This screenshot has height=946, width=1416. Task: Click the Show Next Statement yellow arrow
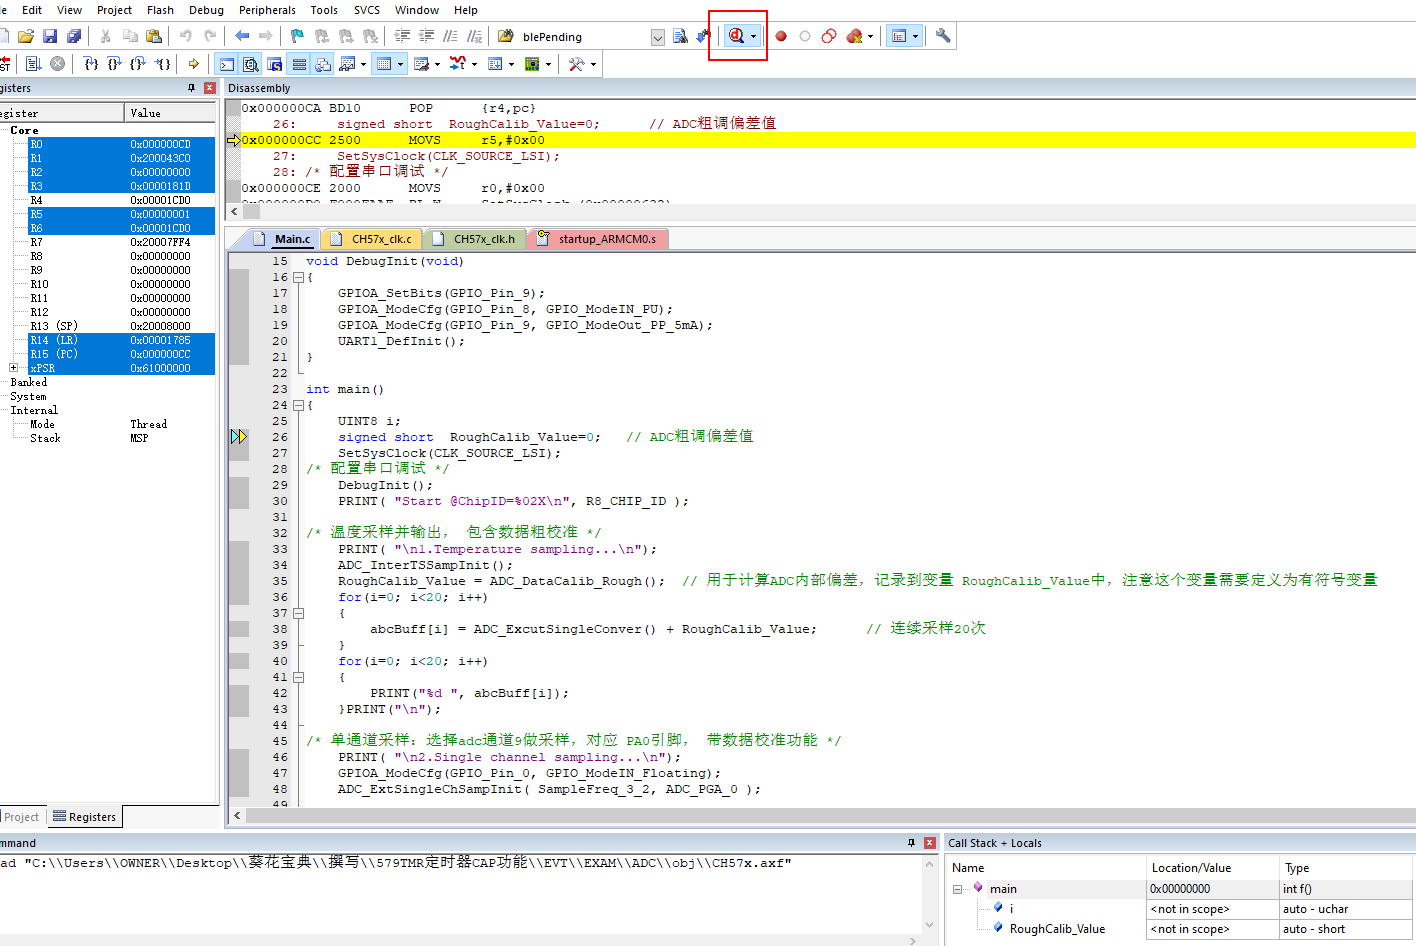pos(194,64)
